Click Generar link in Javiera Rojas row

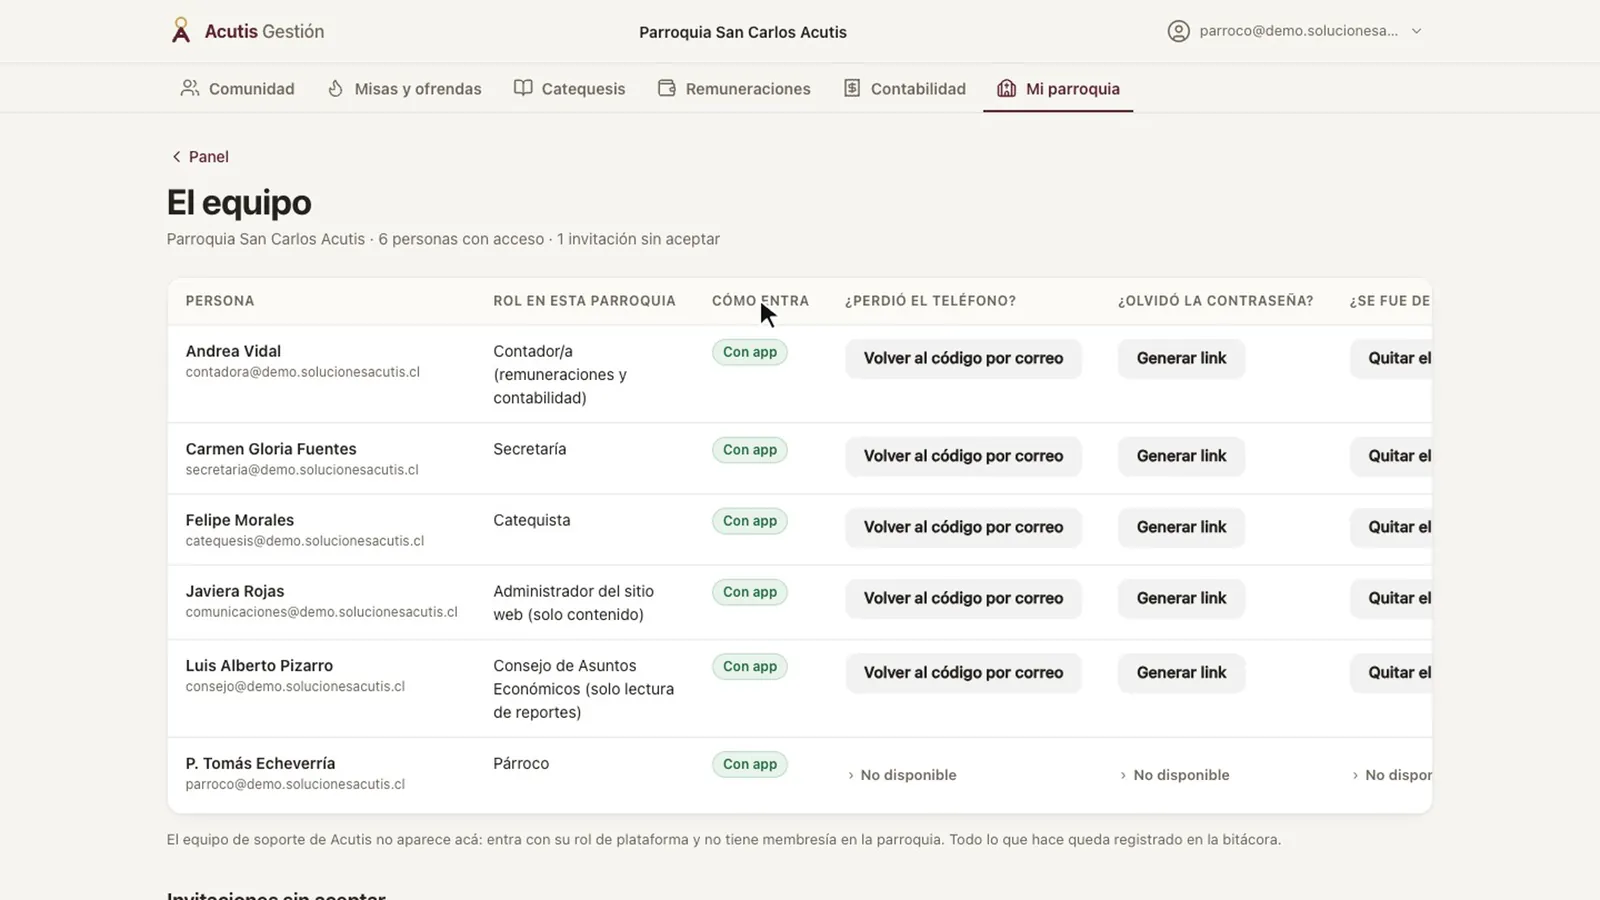click(x=1181, y=598)
